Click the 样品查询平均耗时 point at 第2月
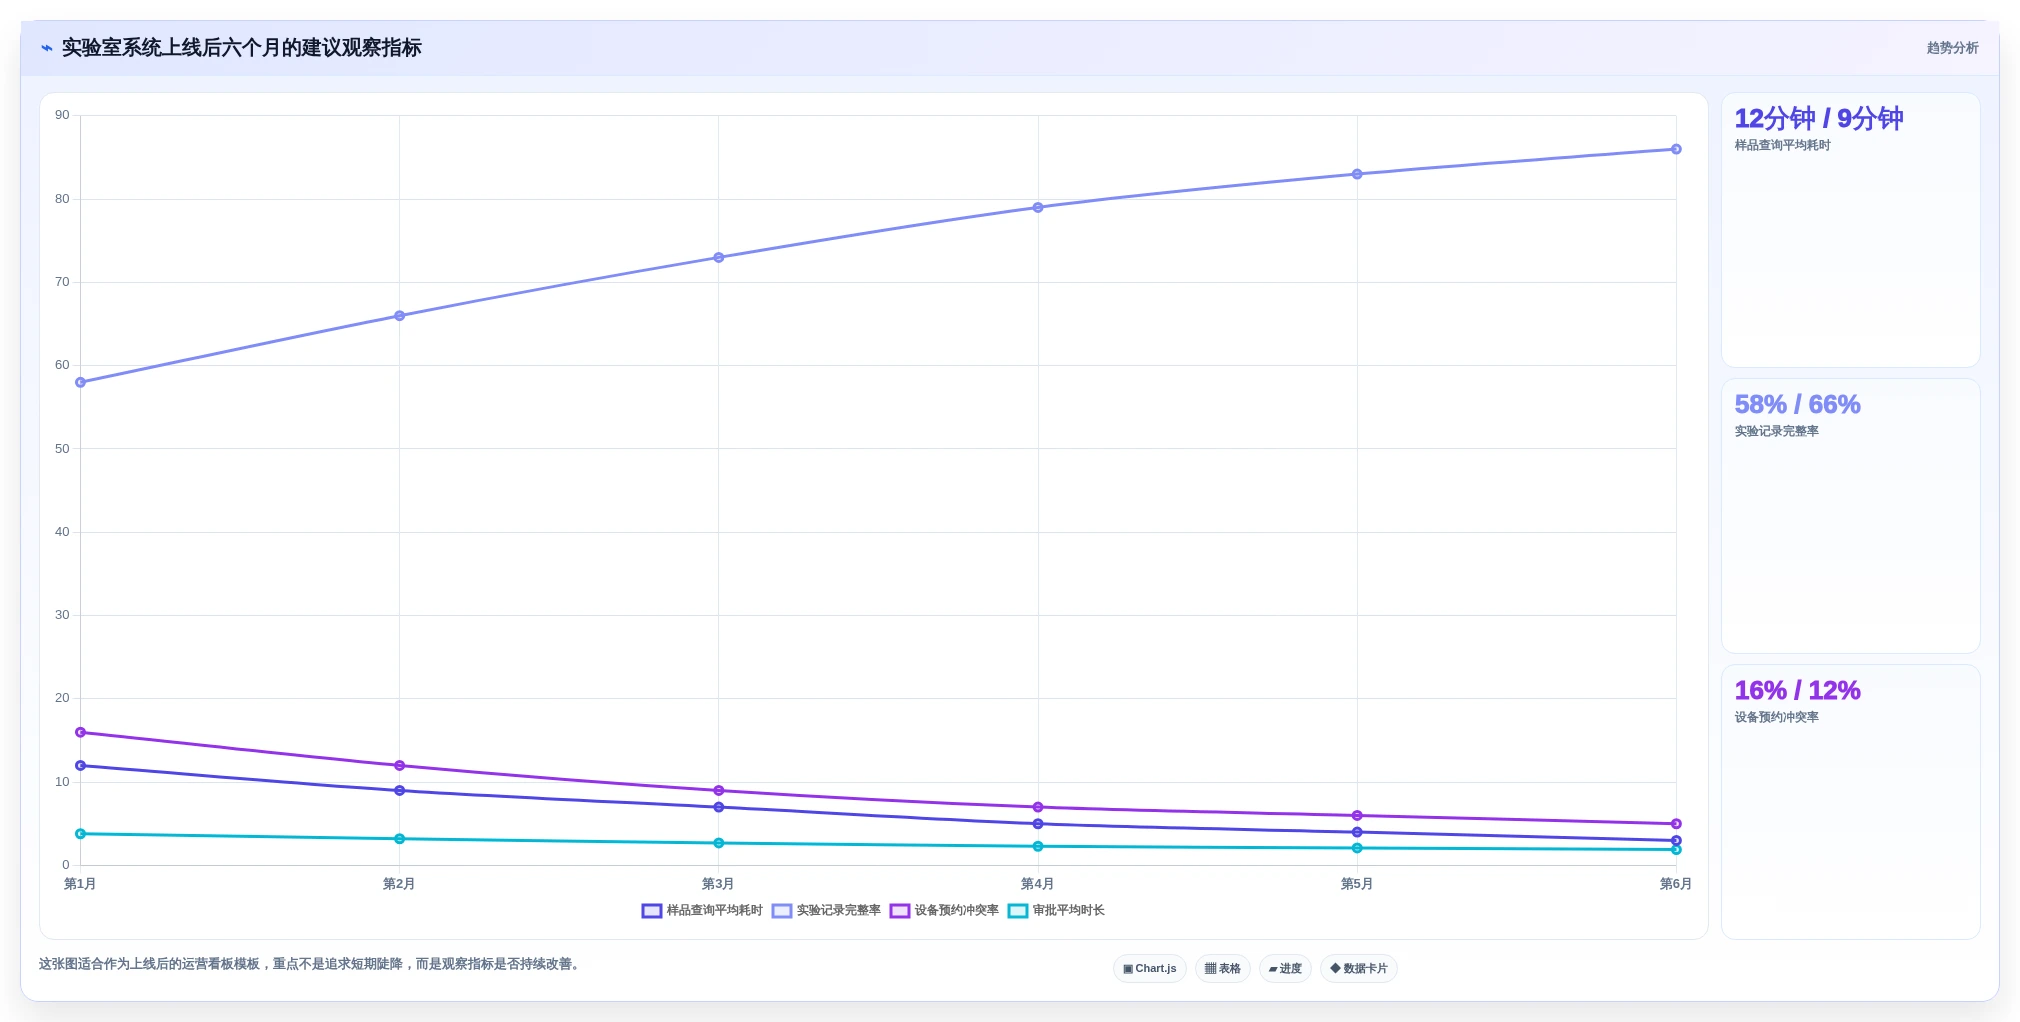 click(400, 790)
